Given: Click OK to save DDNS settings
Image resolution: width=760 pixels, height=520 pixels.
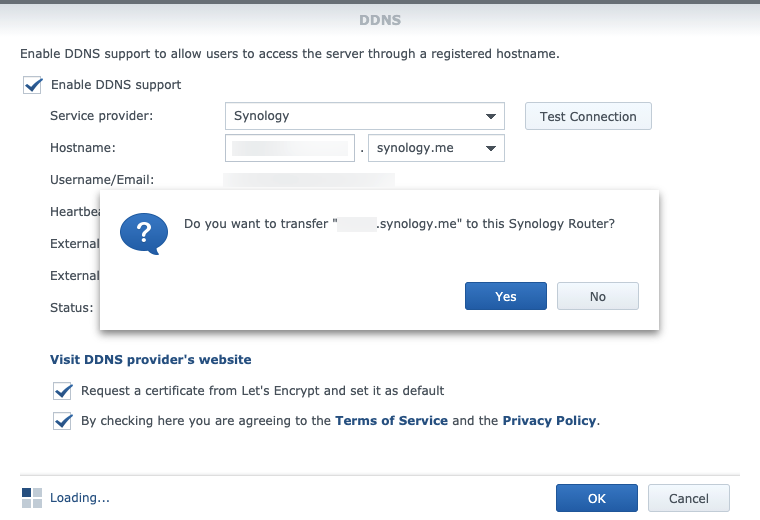Looking at the screenshot, I should click(596, 498).
